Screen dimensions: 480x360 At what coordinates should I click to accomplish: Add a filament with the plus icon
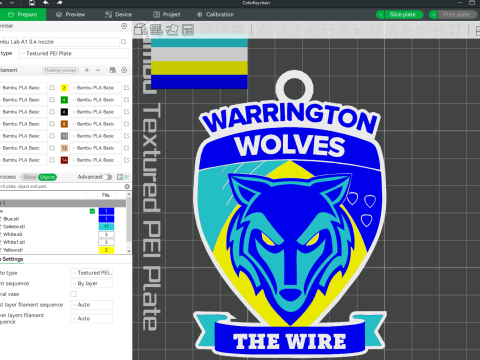tap(87, 70)
